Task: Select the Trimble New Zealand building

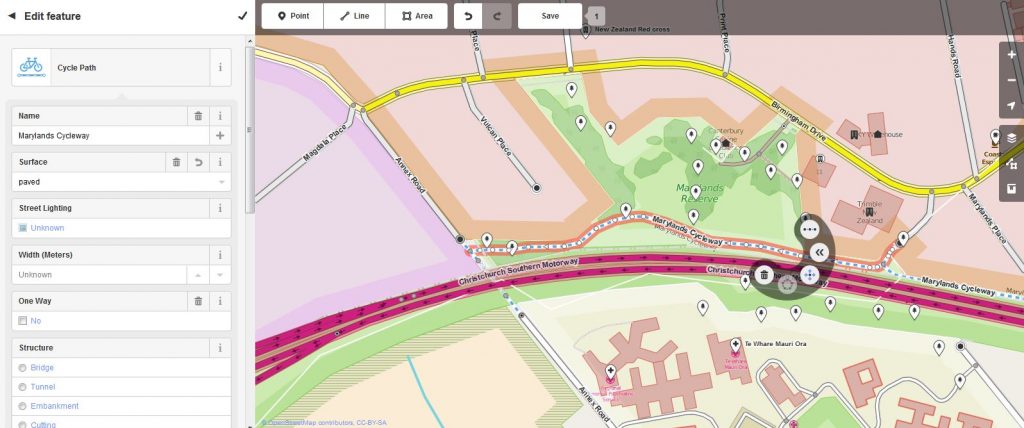Action: tap(869, 210)
